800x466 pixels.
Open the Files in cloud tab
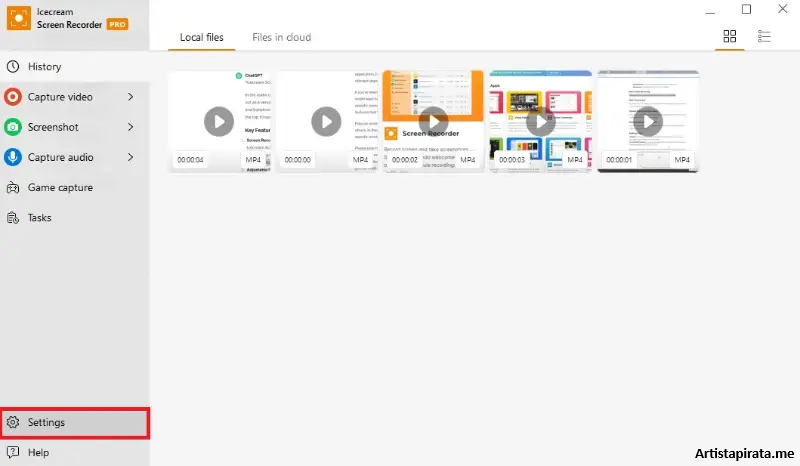click(x=282, y=37)
